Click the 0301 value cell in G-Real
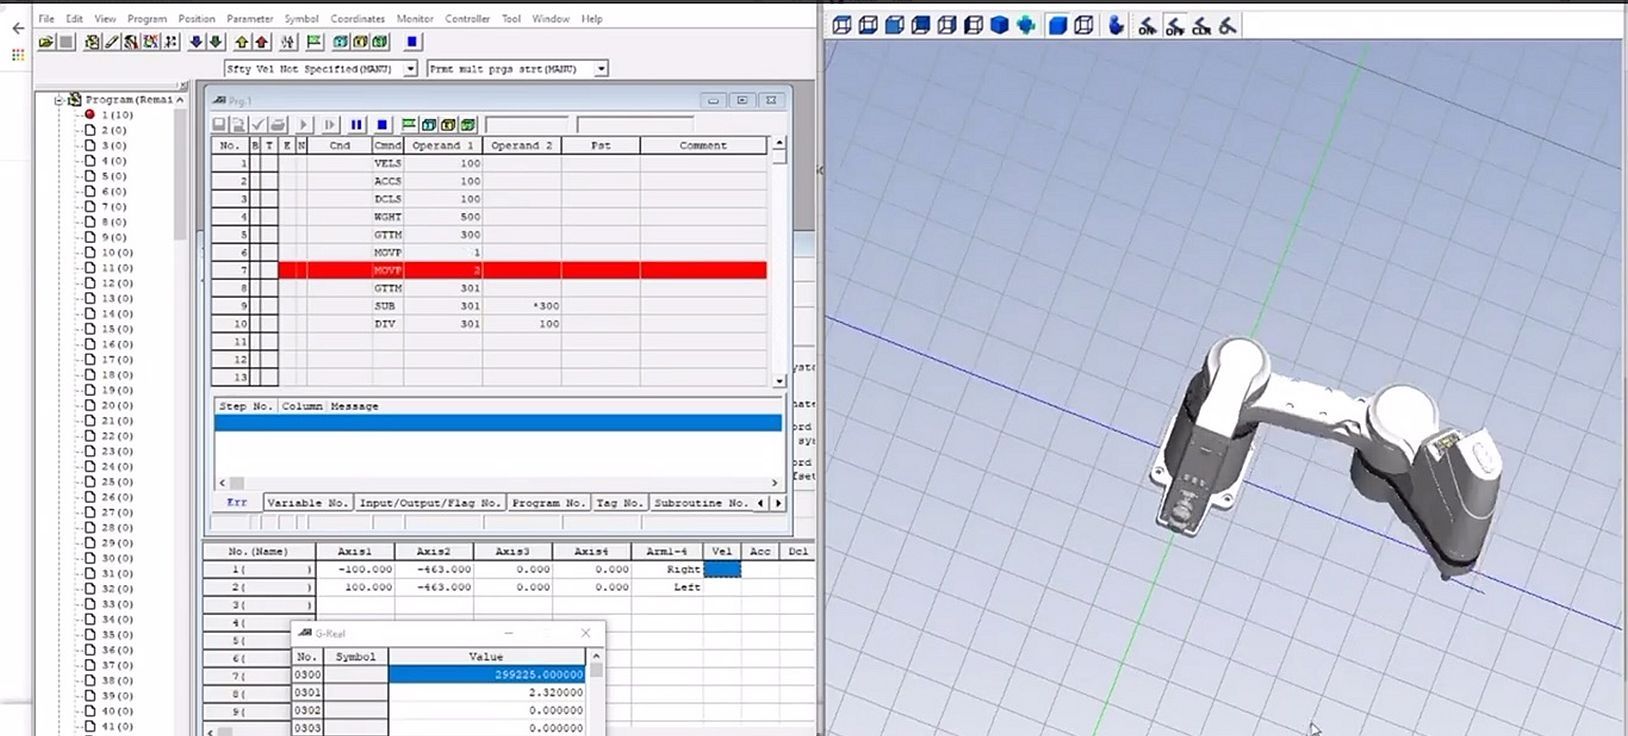Image resolution: width=1628 pixels, height=736 pixels. pos(486,692)
